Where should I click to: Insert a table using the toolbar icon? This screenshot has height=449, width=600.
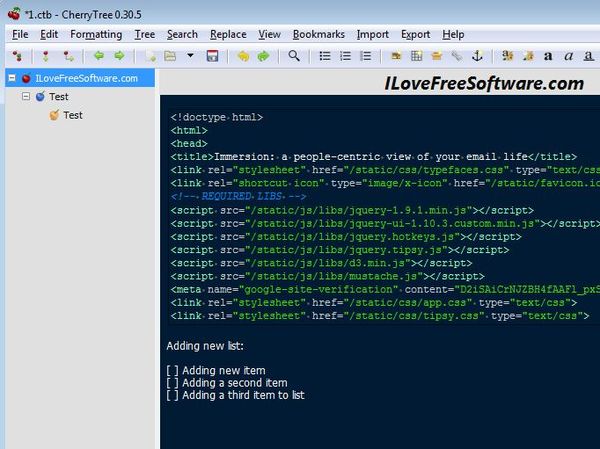pyautogui.click(x=417, y=56)
